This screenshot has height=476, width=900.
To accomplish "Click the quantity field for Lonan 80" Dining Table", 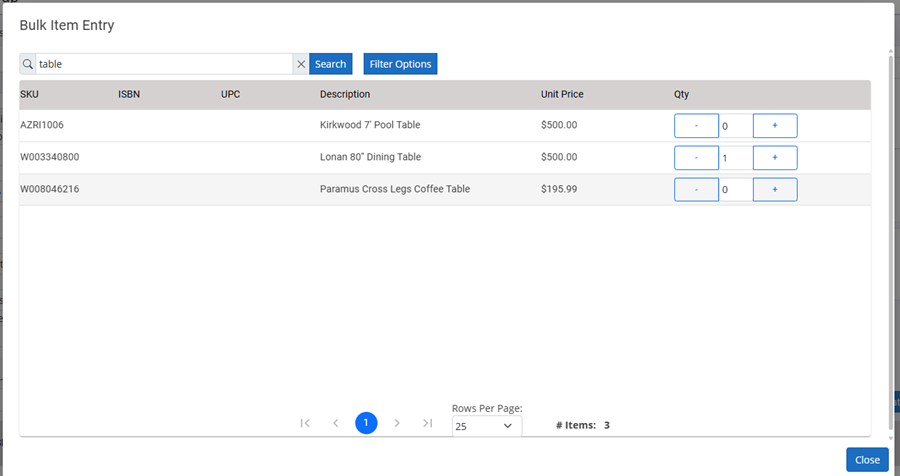I will pyautogui.click(x=736, y=158).
